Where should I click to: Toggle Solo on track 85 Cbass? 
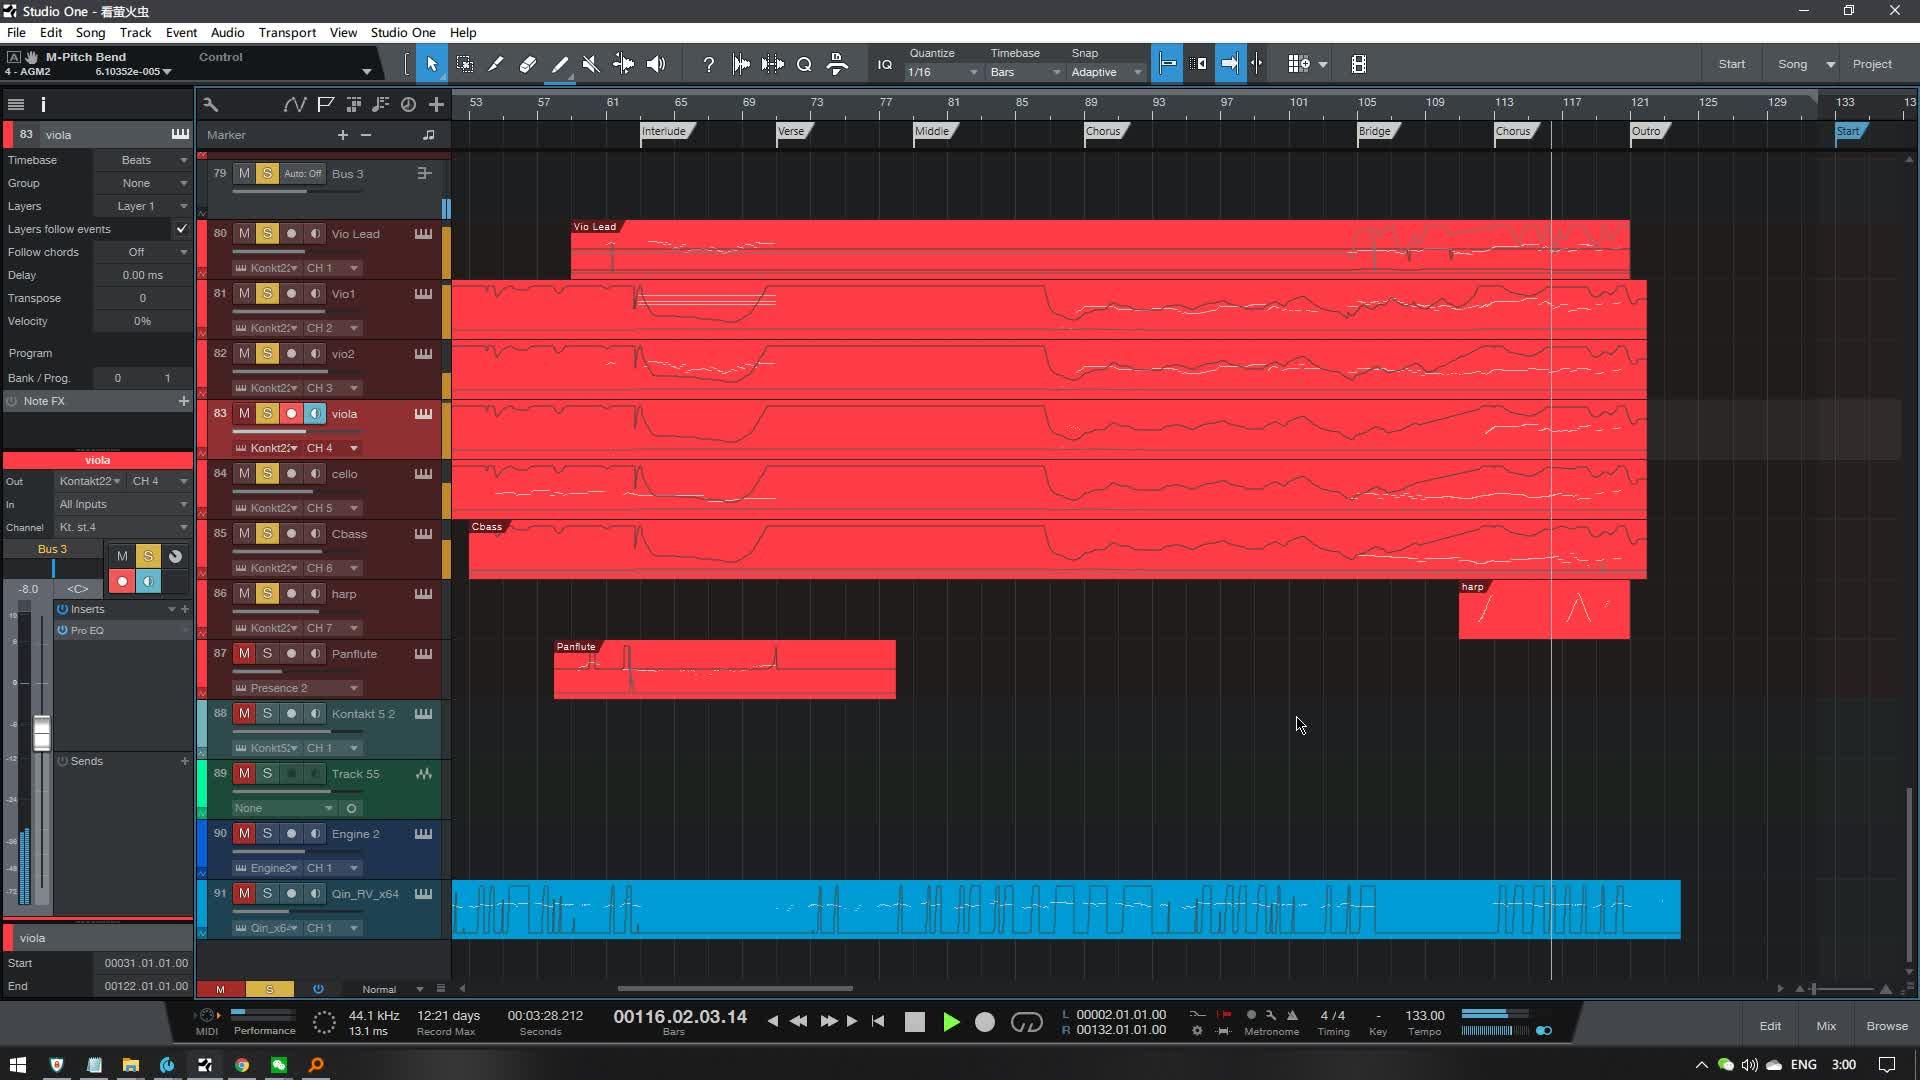point(266,533)
